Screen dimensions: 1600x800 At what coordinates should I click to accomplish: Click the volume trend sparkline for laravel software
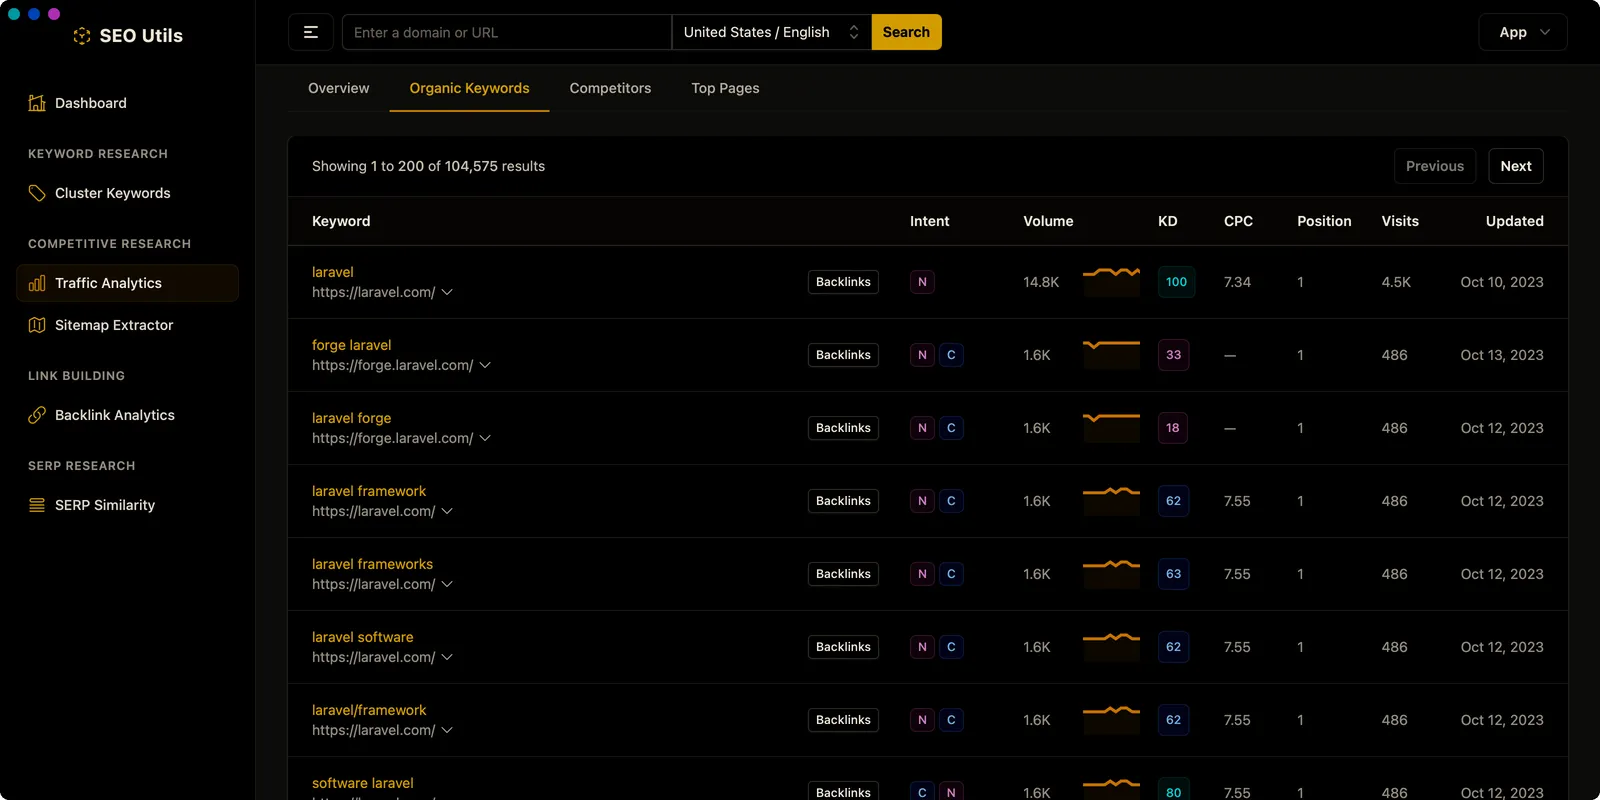(1111, 646)
